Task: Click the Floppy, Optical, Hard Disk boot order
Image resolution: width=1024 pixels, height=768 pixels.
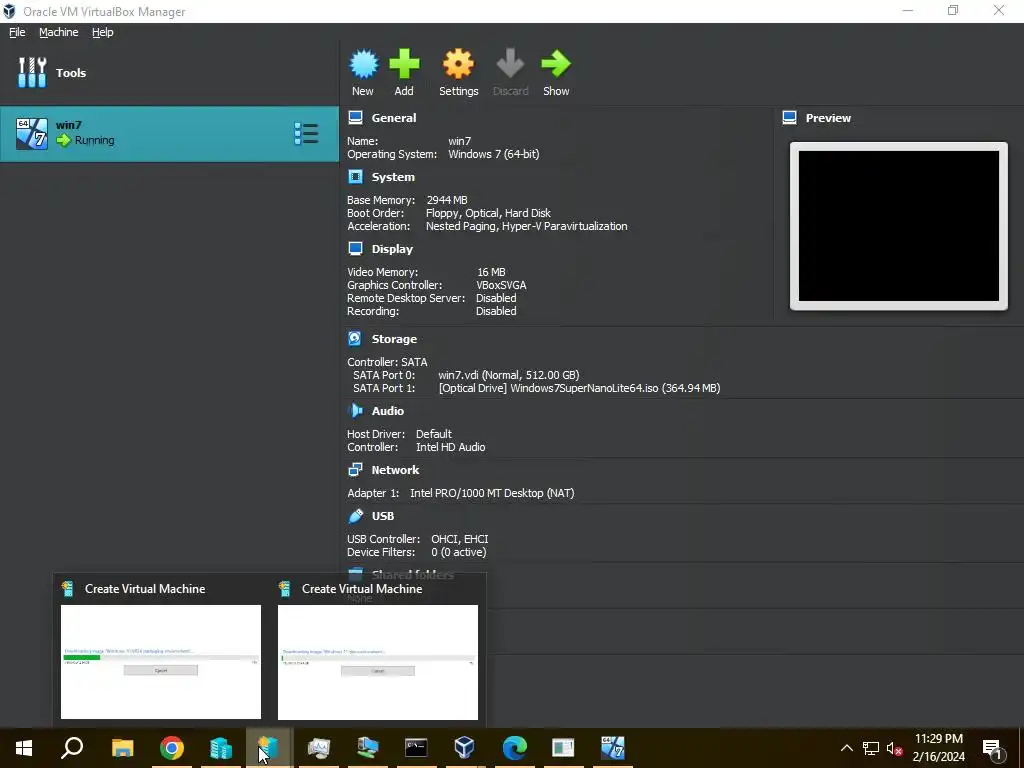Action: pos(488,213)
